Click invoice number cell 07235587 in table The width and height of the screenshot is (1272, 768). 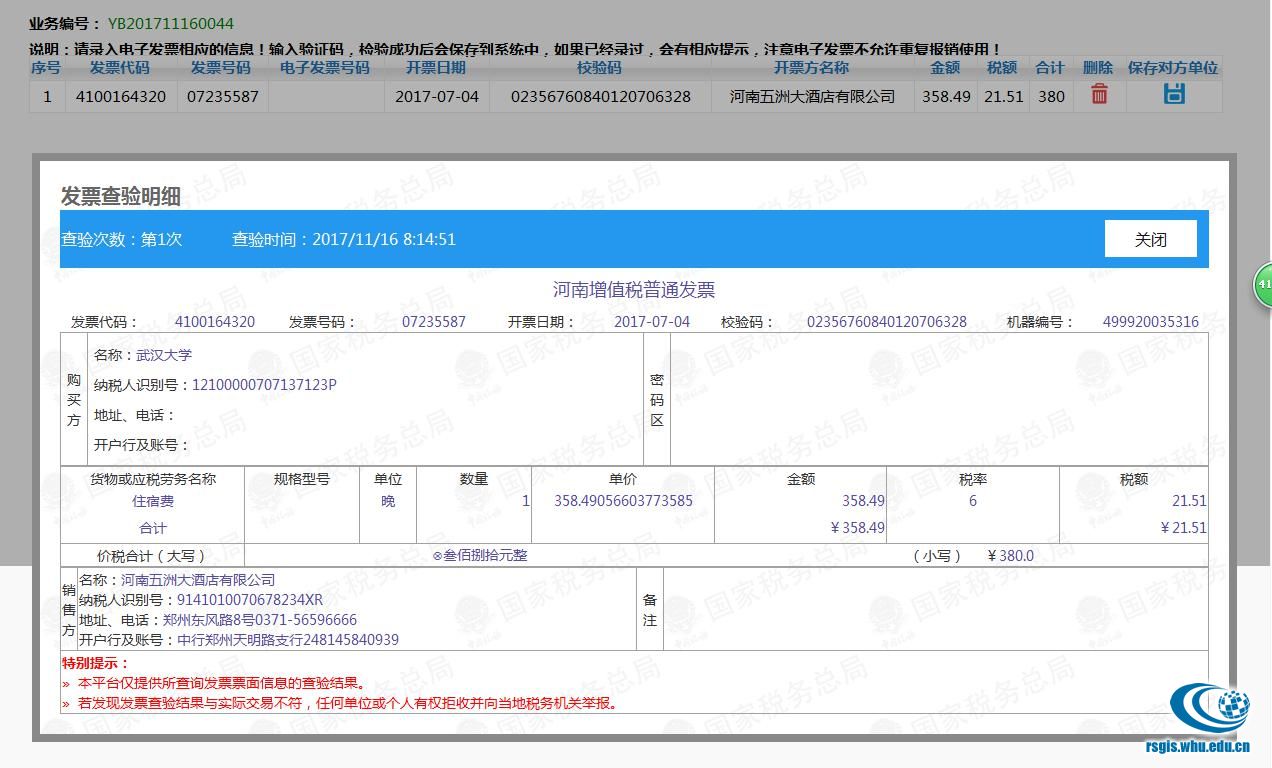tap(223, 96)
